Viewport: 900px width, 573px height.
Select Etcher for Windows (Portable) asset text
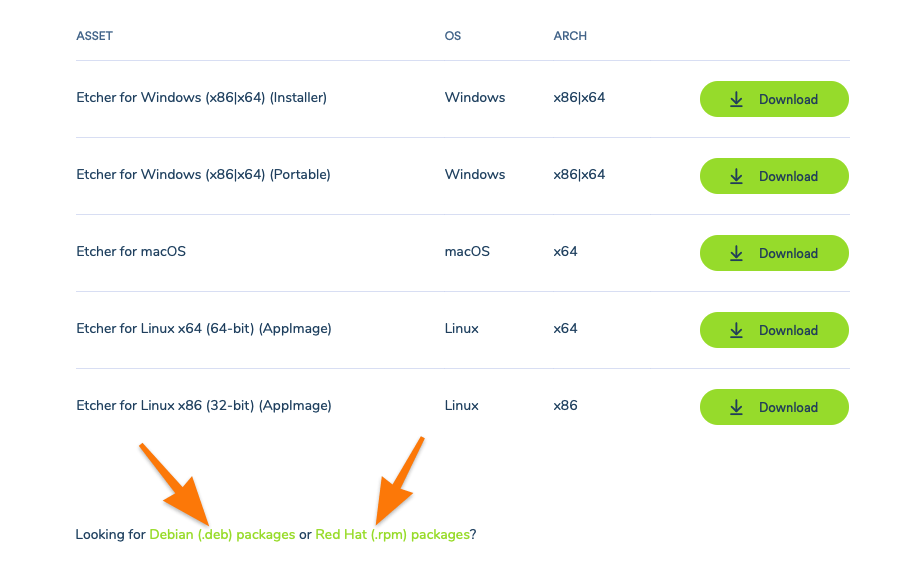tap(203, 175)
